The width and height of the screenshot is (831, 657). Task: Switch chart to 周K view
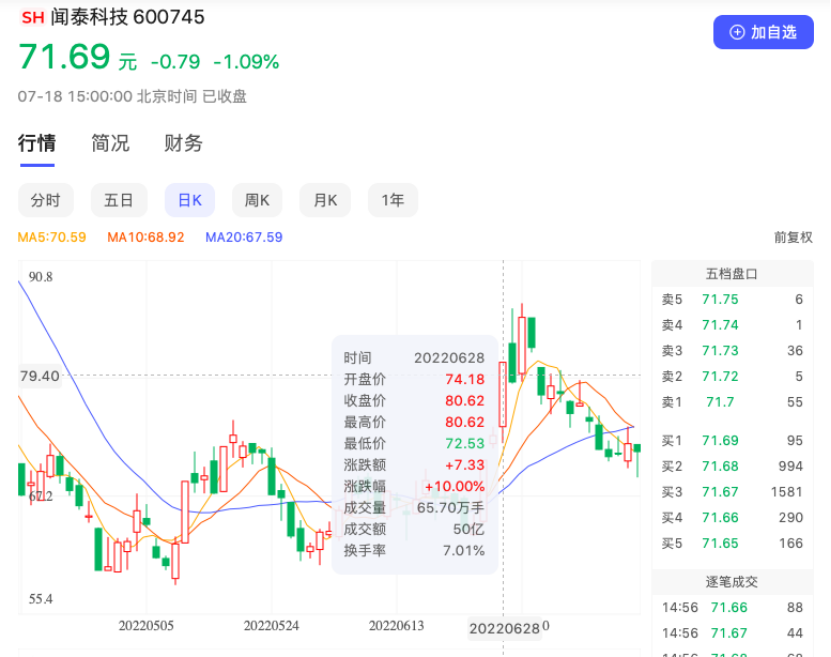click(x=257, y=200)
